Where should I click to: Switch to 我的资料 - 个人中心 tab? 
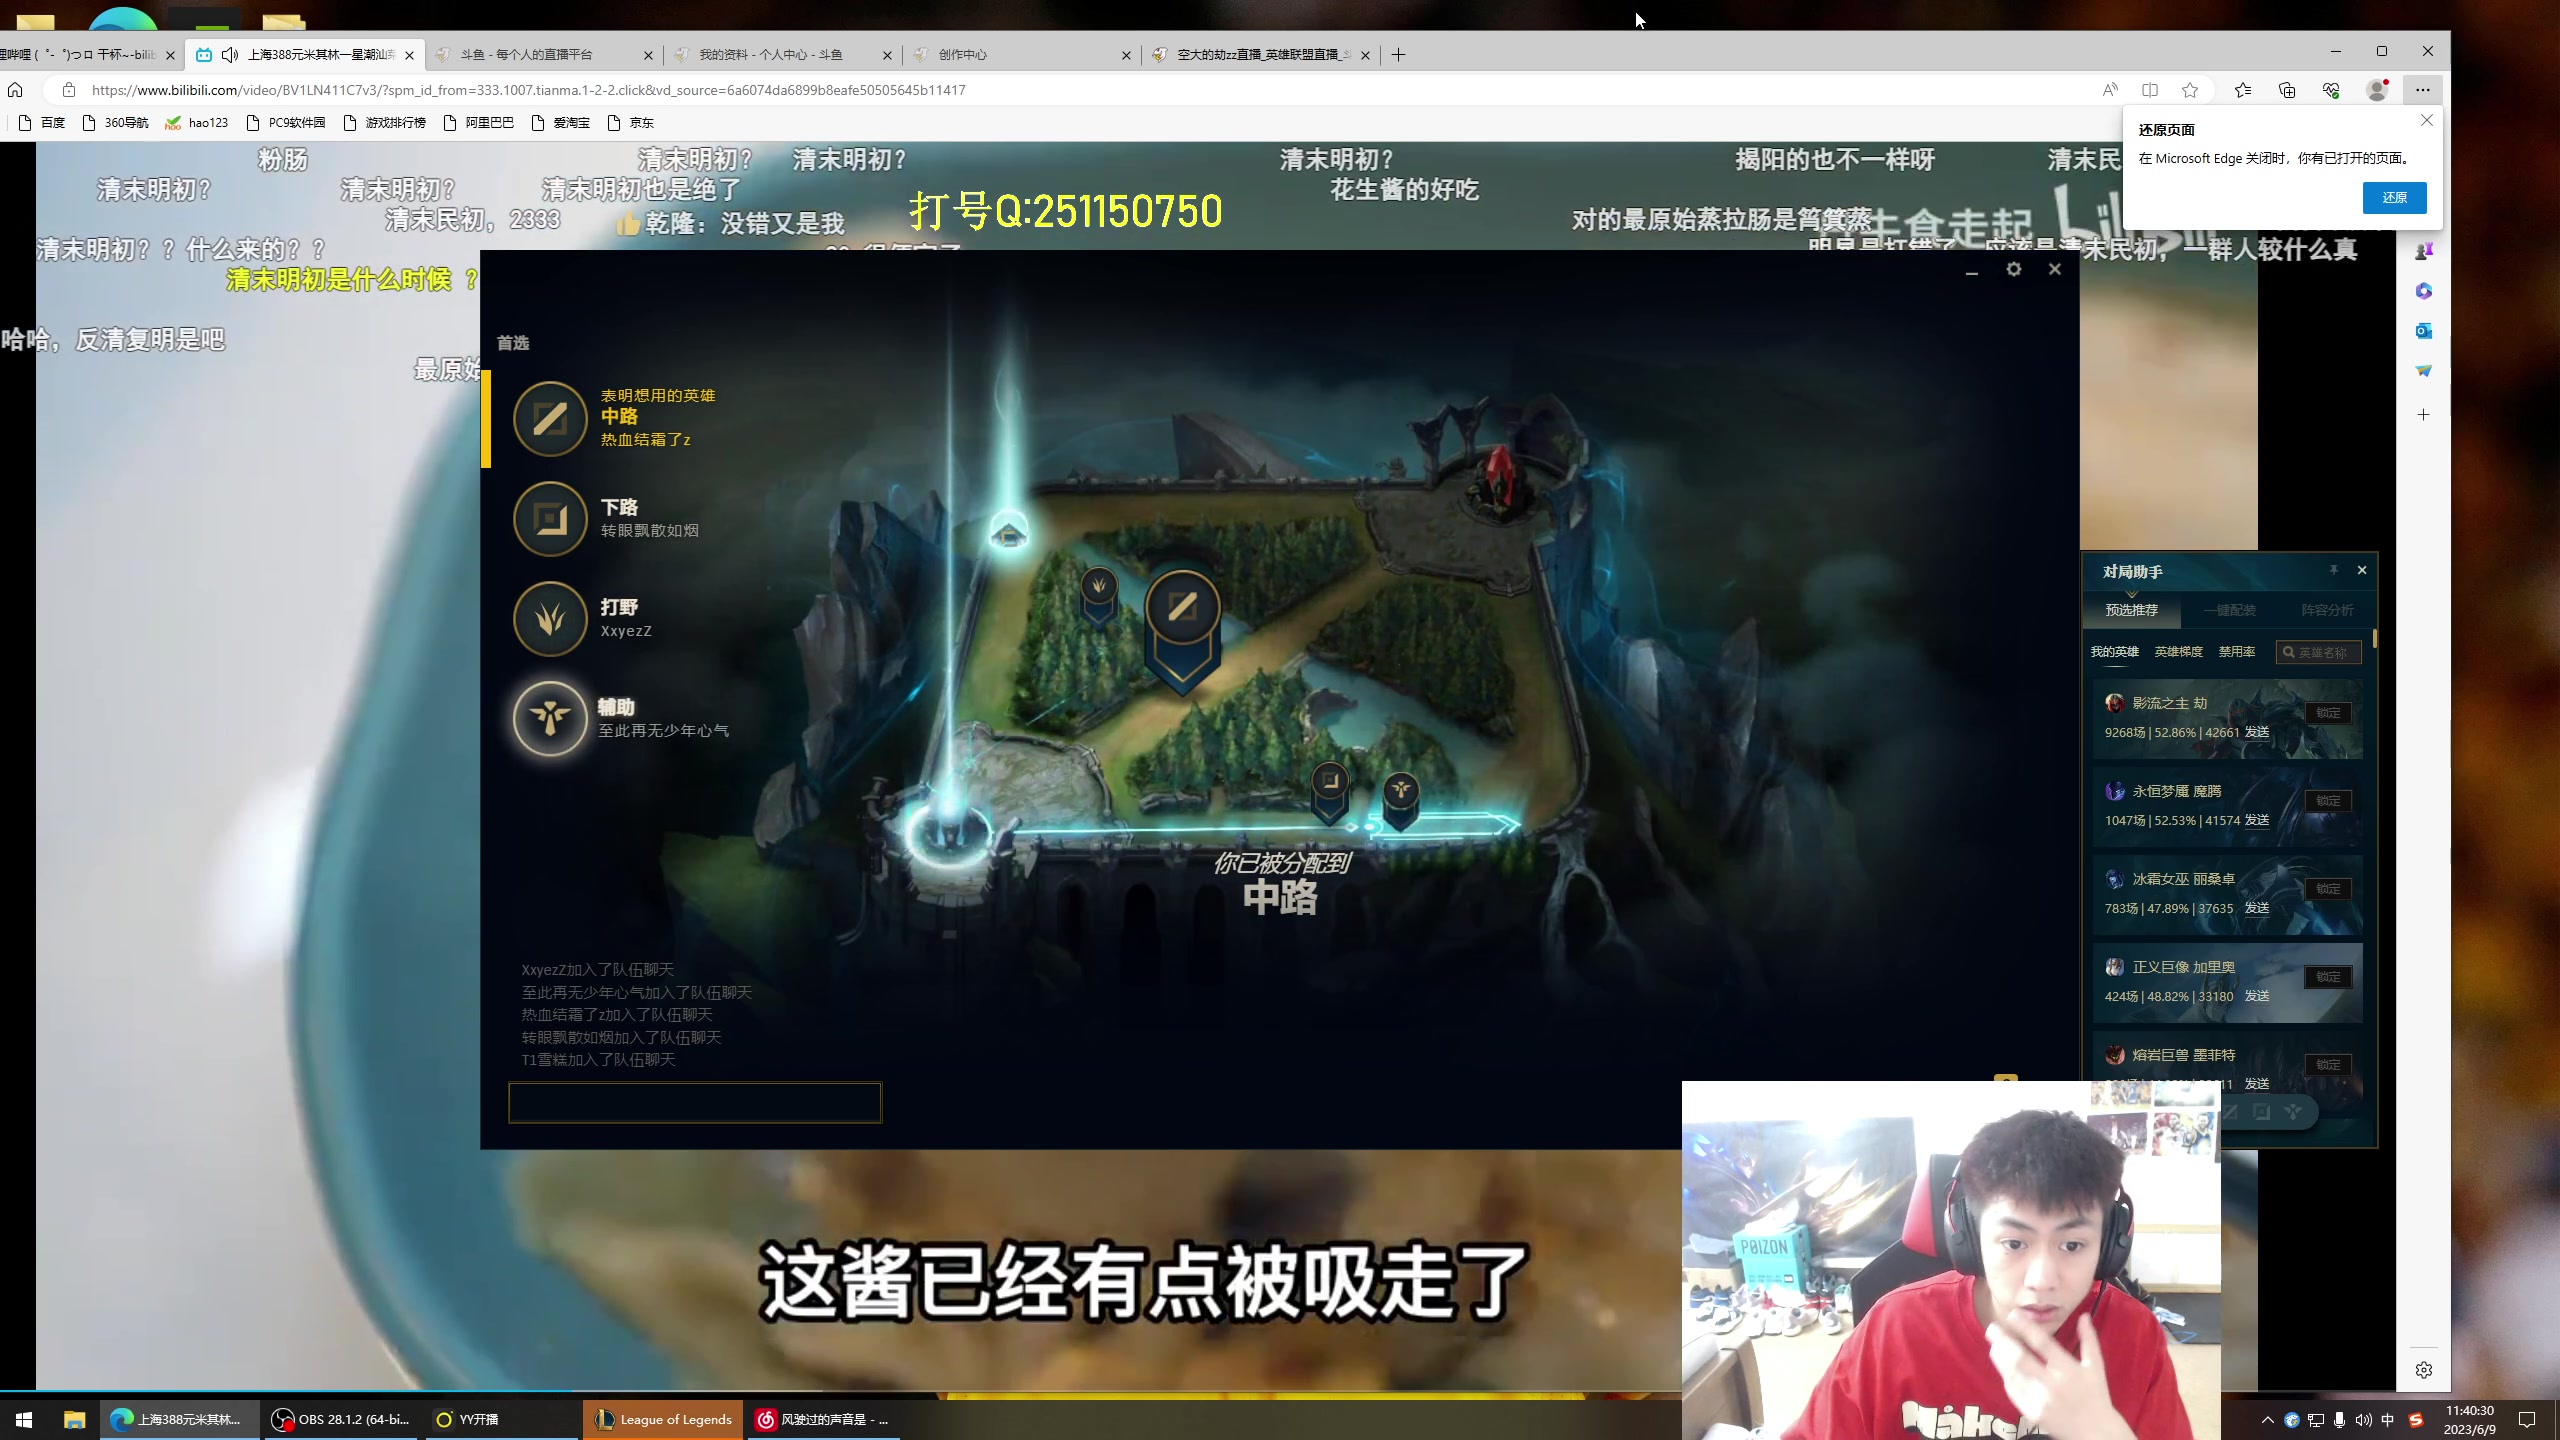pyautogui.click(x=782, y=54)
